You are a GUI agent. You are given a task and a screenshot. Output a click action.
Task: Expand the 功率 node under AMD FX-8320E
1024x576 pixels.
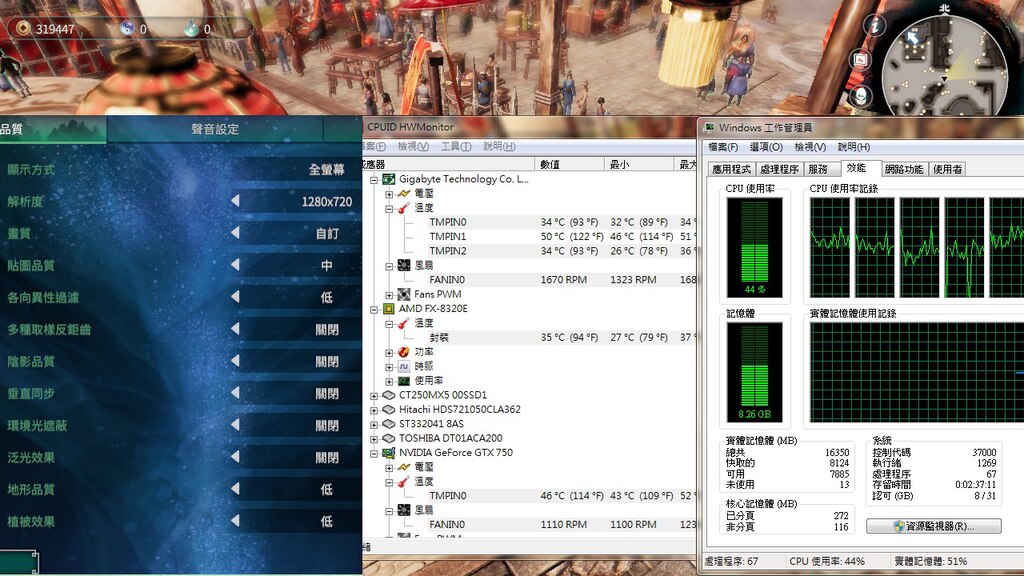(x=389, y=352)
